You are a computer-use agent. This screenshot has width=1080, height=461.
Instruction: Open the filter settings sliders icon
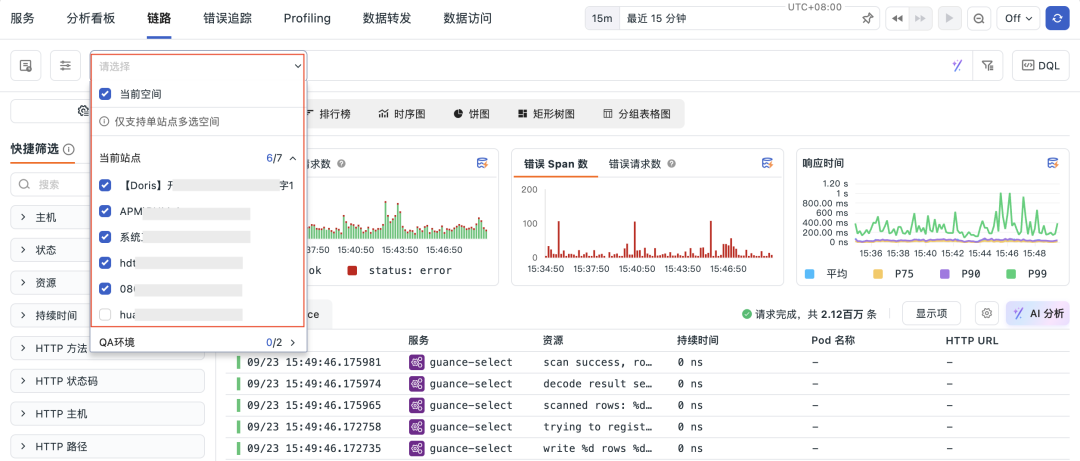(65, 65)
